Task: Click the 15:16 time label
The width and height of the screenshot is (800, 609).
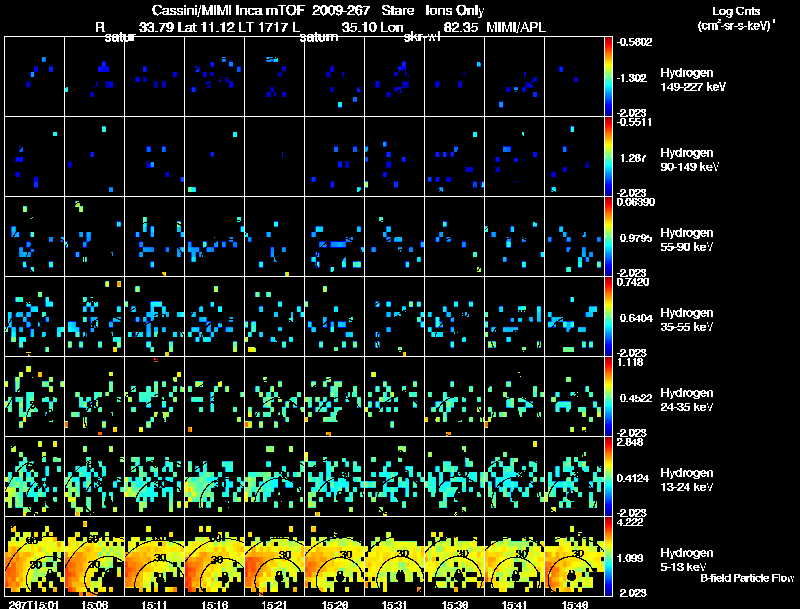Action: click(x=214, y=605)
